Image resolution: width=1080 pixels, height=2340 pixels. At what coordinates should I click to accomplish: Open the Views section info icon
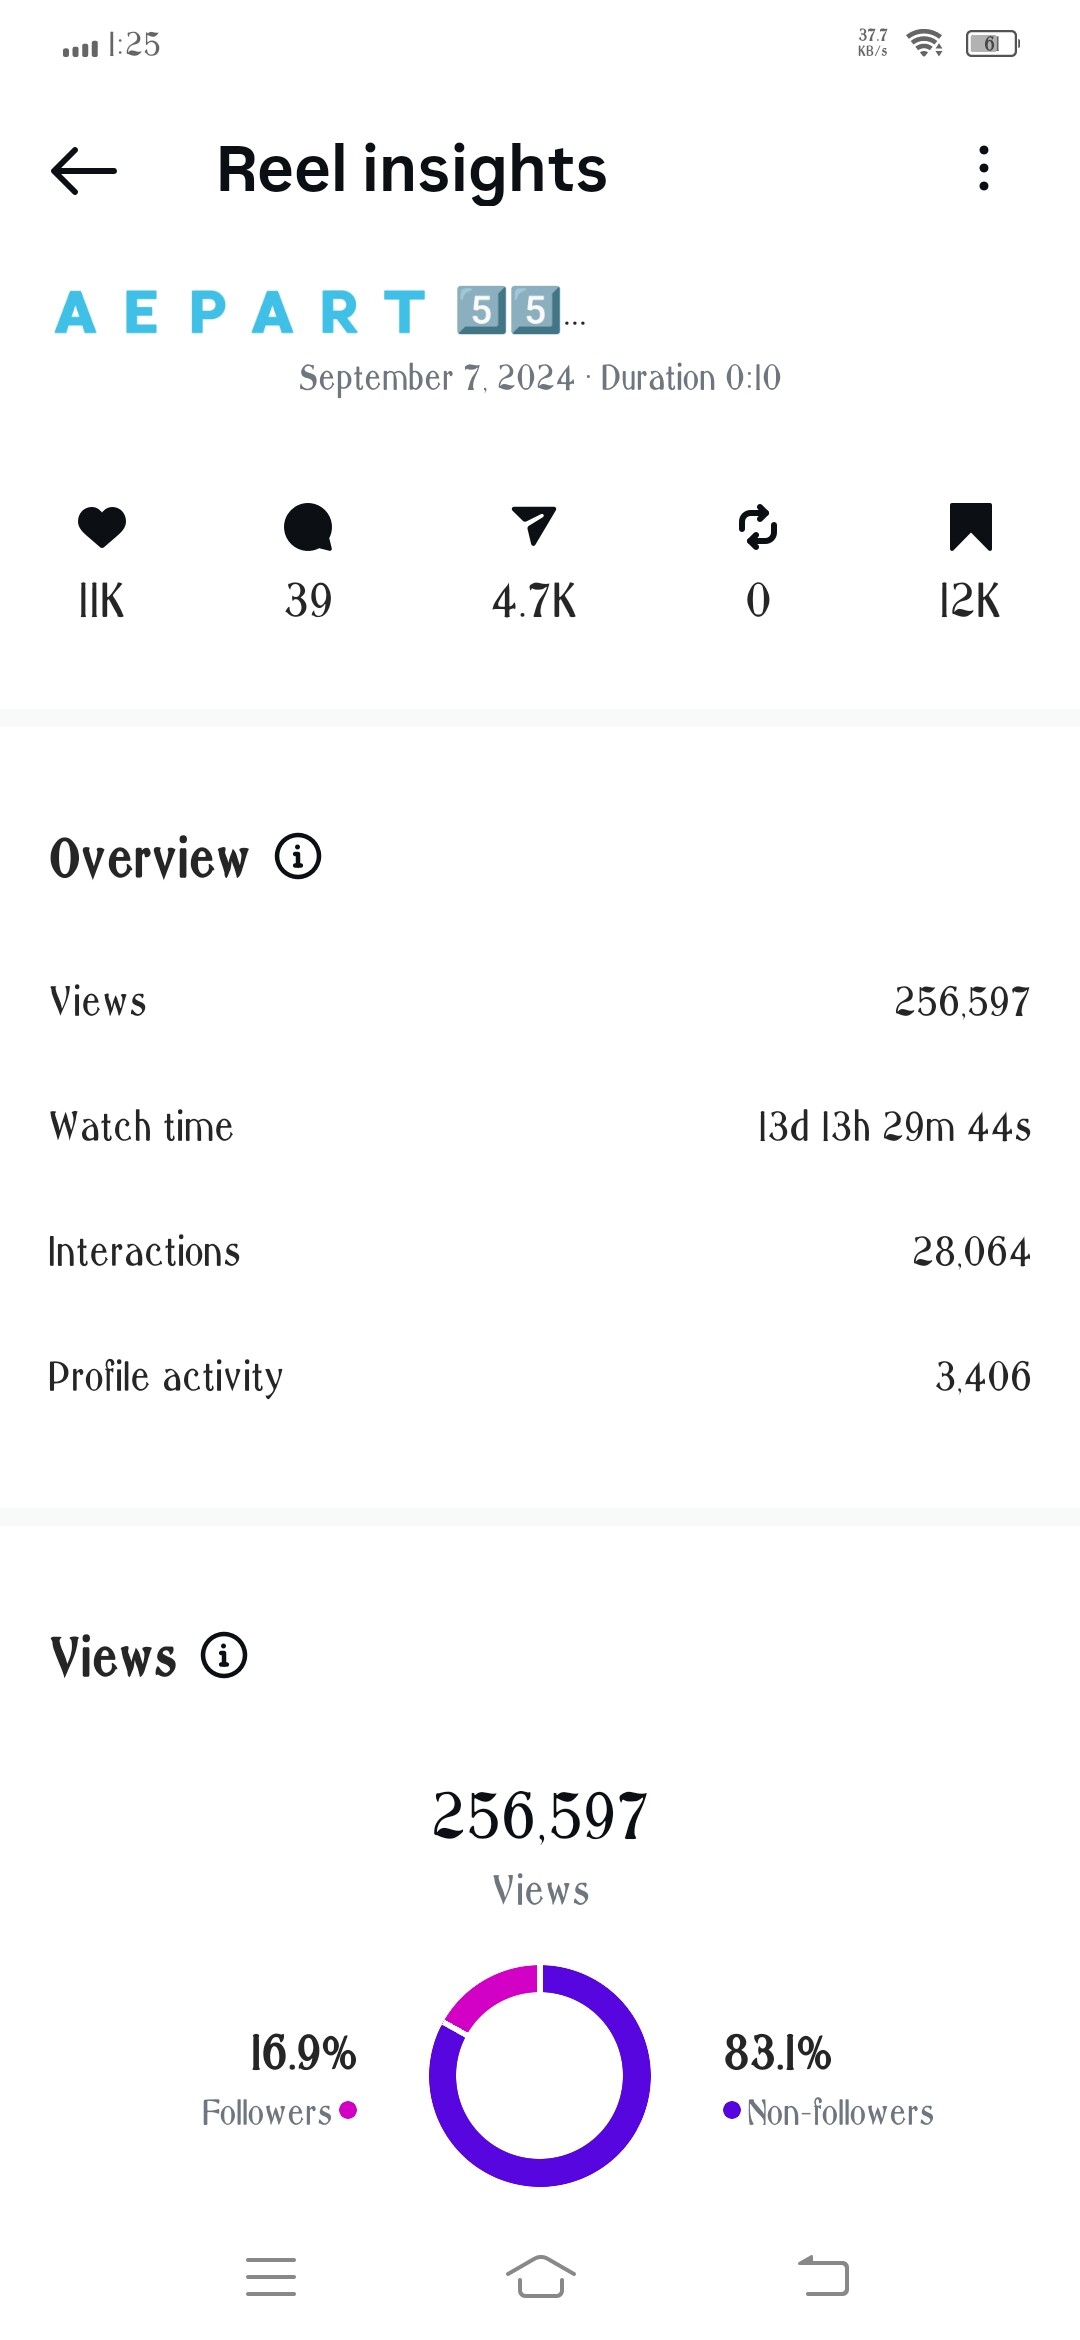[x=224, y=1655]
